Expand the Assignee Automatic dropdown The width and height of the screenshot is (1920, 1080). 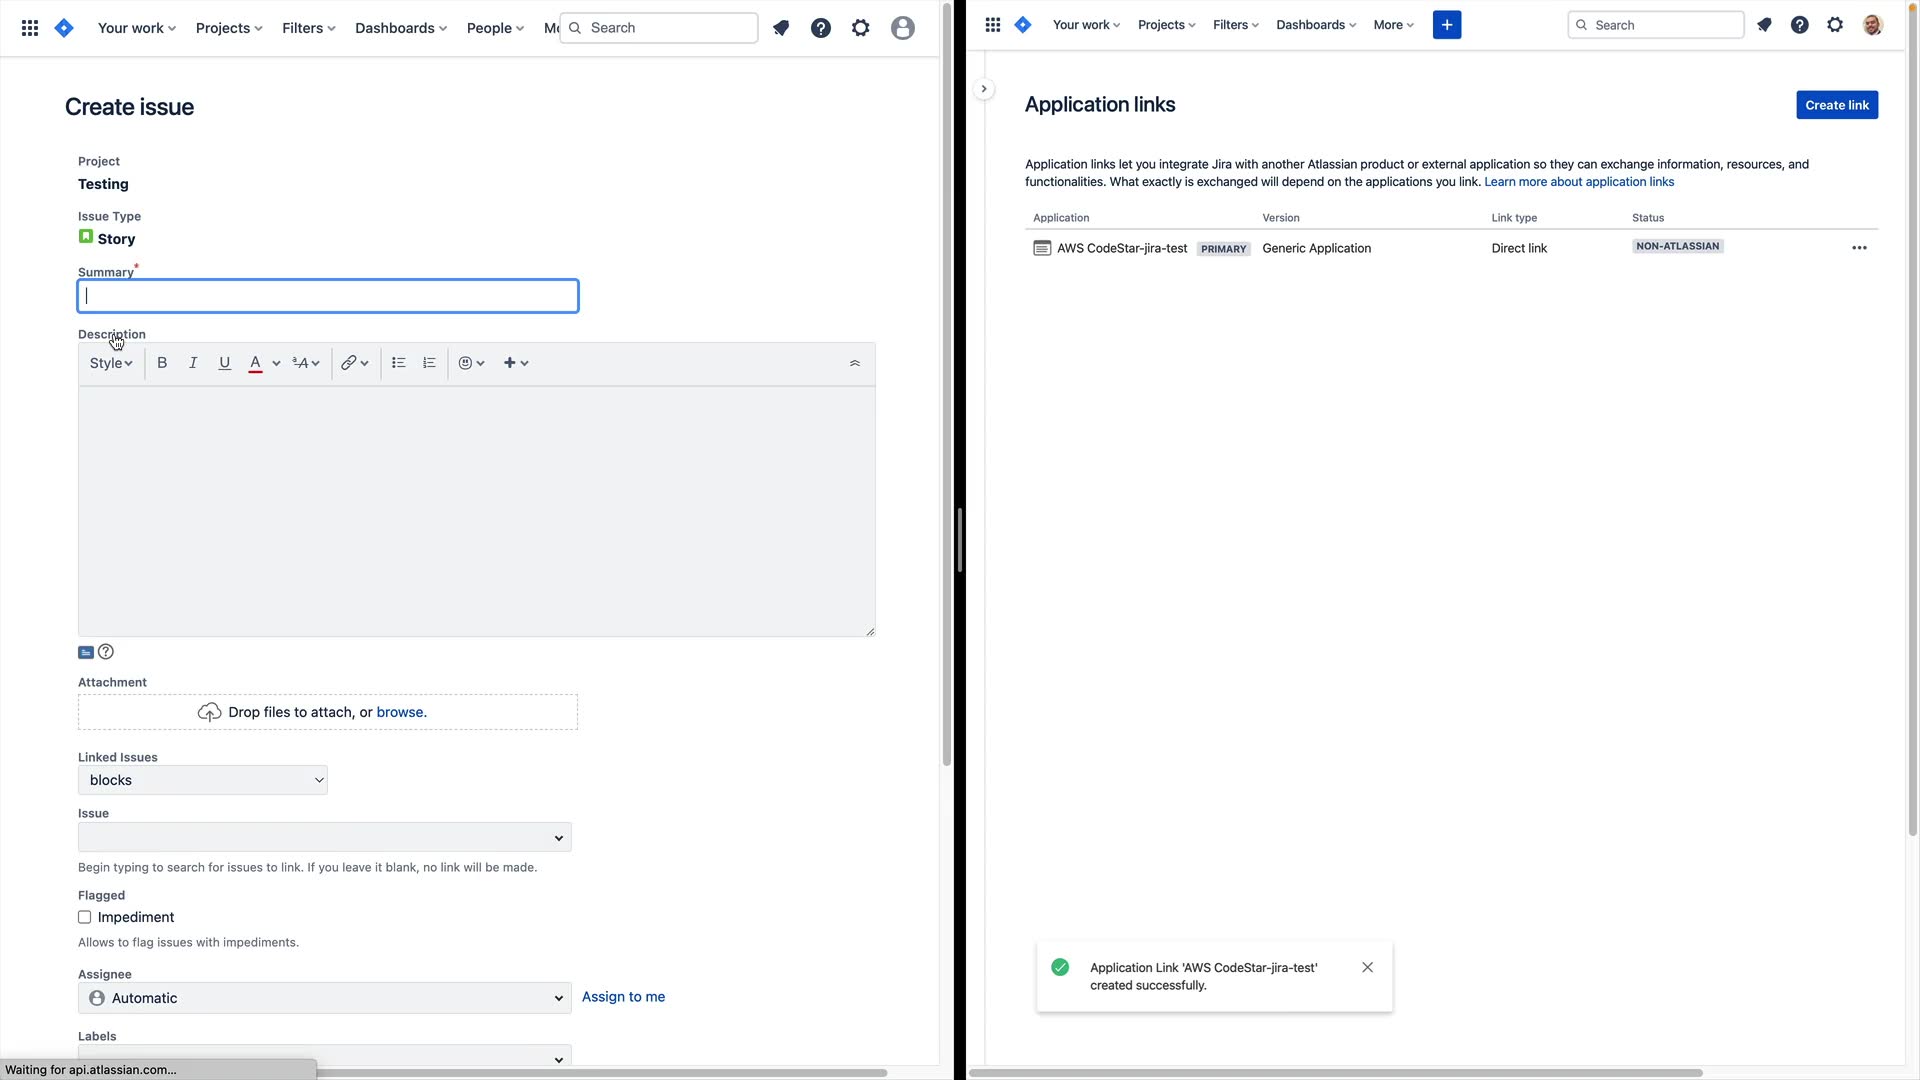[x=325, y=998]
